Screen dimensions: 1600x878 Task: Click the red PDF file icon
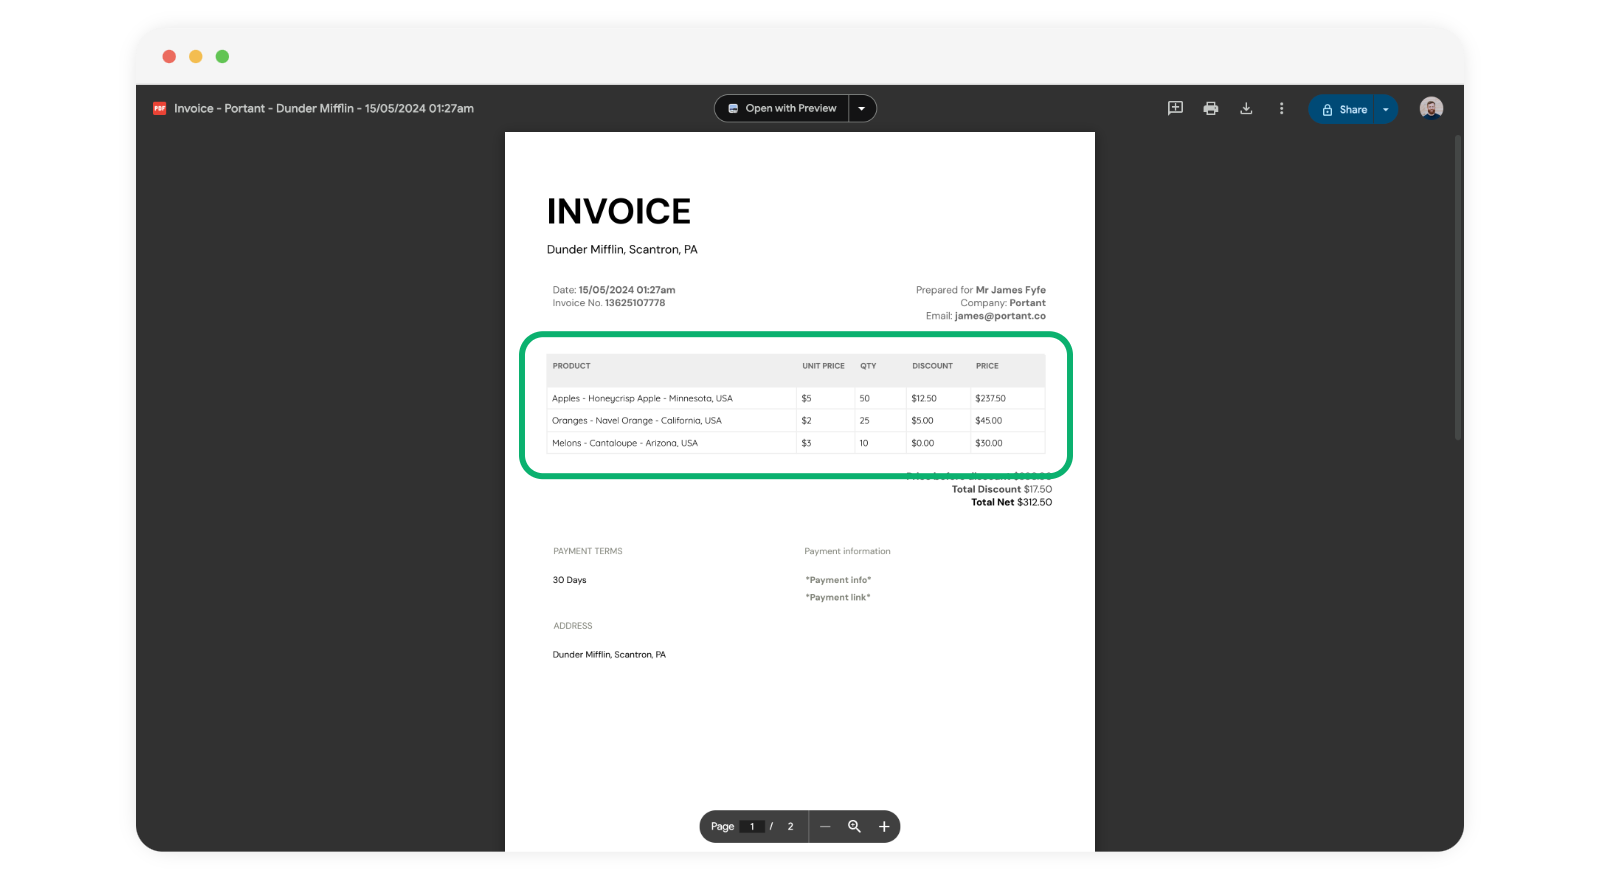[x=159, y=108]
